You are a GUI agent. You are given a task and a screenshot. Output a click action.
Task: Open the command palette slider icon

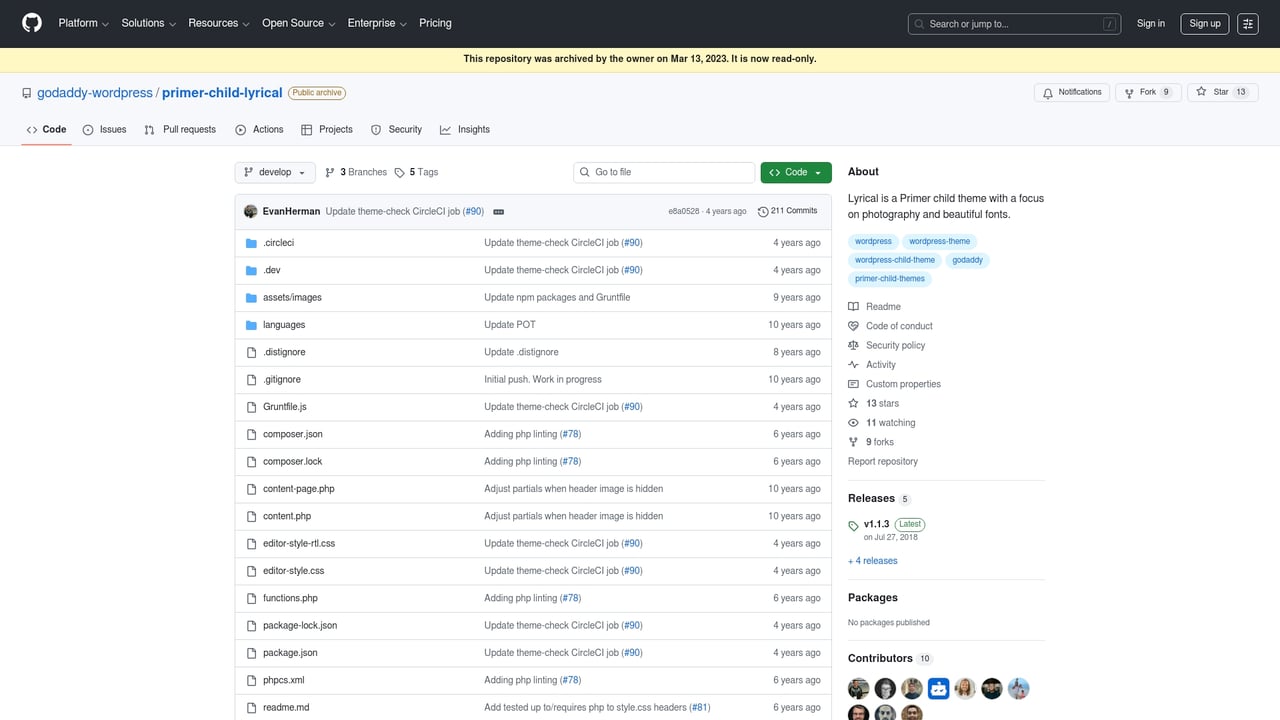pos(1247,23)
